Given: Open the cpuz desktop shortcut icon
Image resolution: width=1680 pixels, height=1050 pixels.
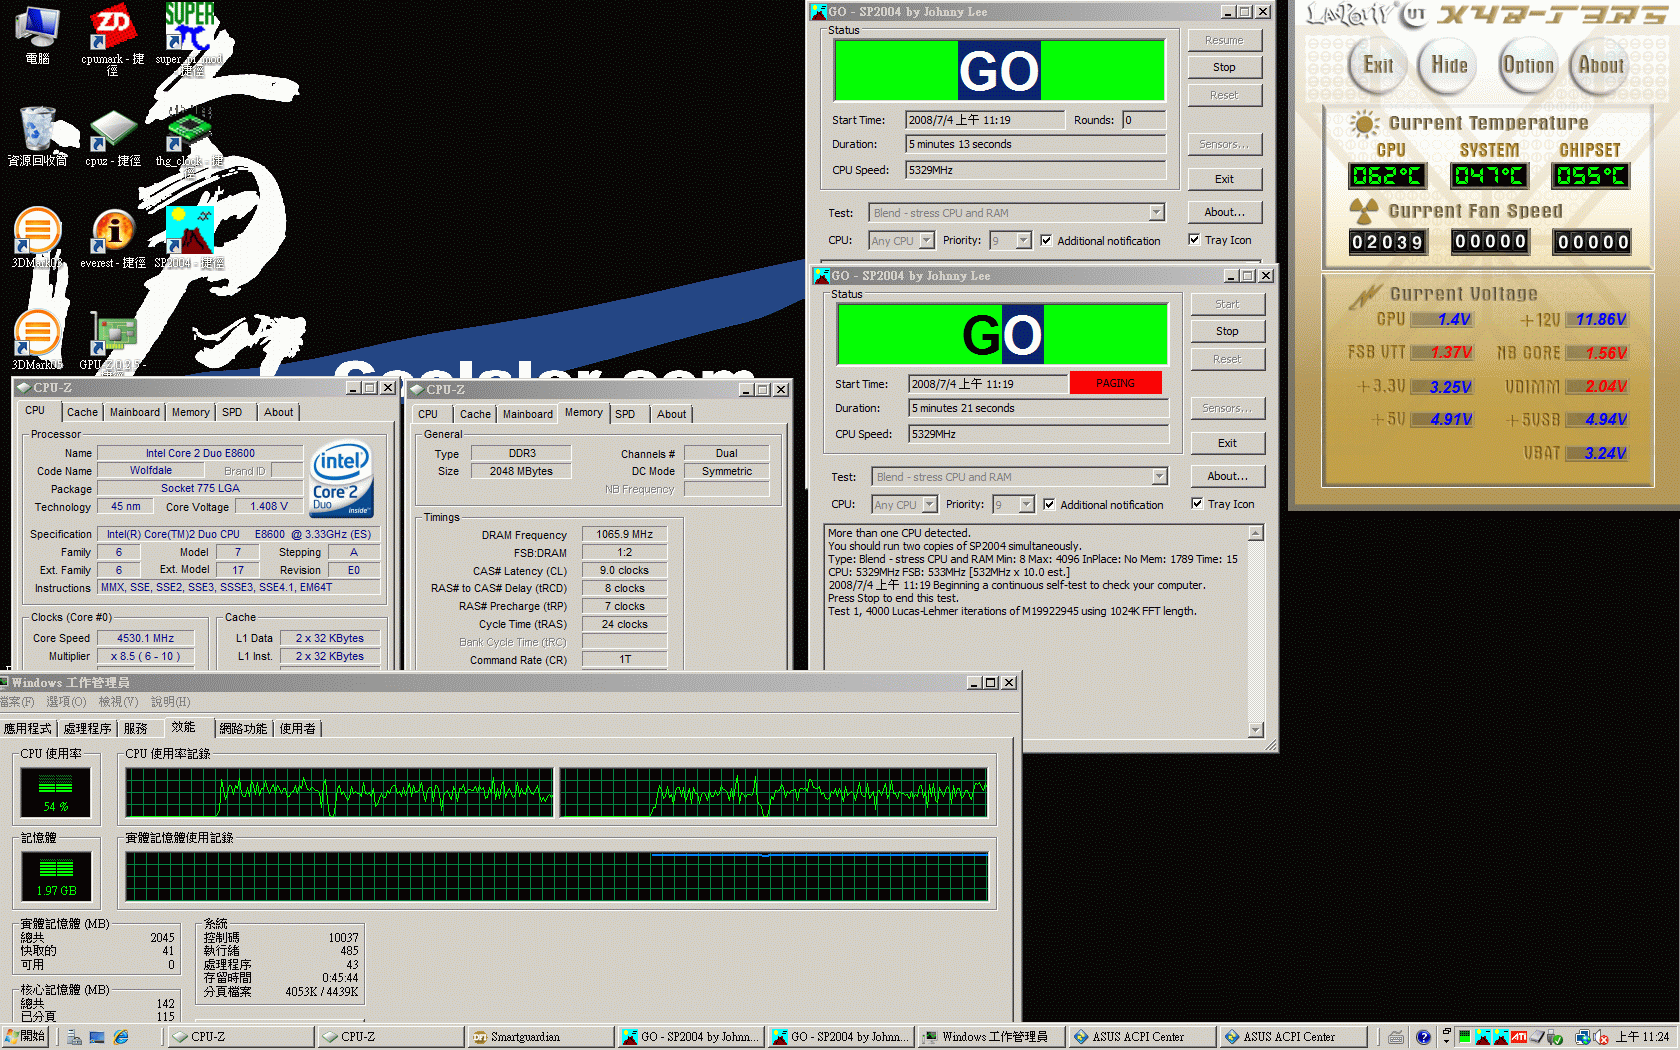Looking at the screenshot, I should [112, 130].
